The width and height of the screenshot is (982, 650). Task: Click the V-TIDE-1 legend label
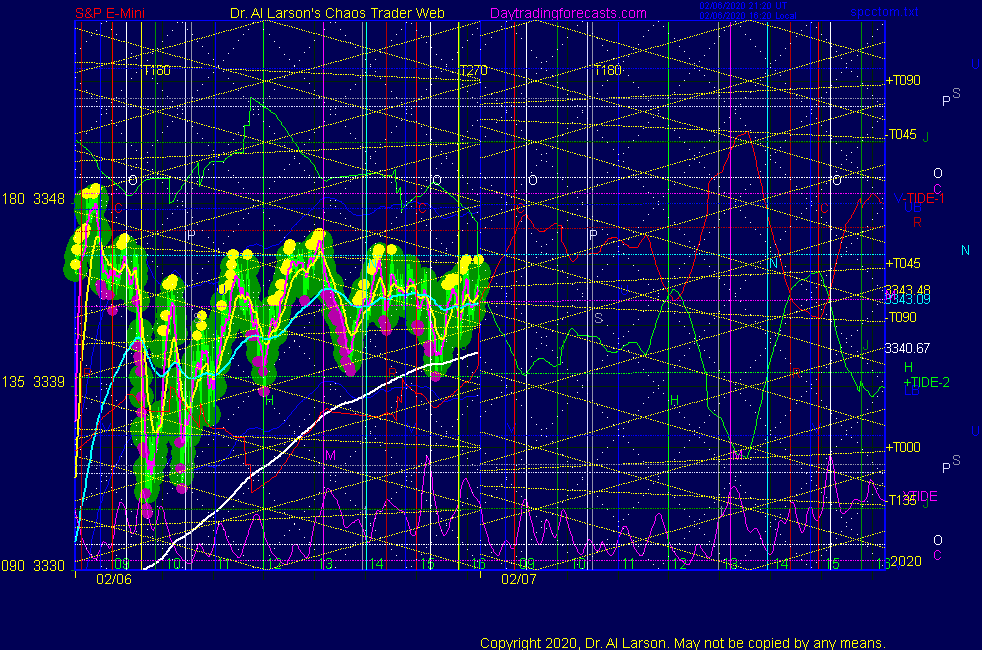tap(919, 199)
